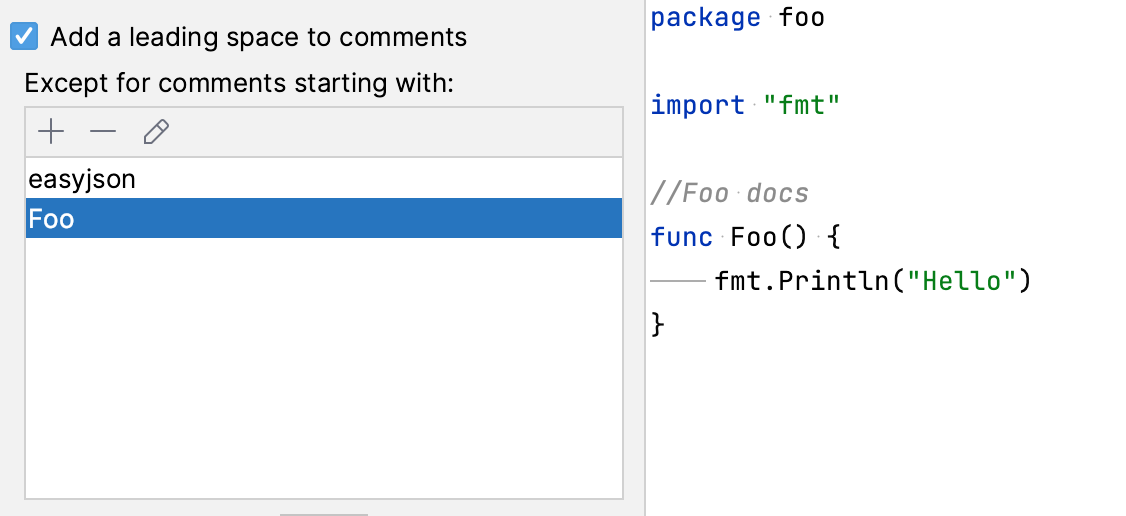Click the package name foo in the preview
Viewport: 1126px width, 516px height.
pos(802,18)
